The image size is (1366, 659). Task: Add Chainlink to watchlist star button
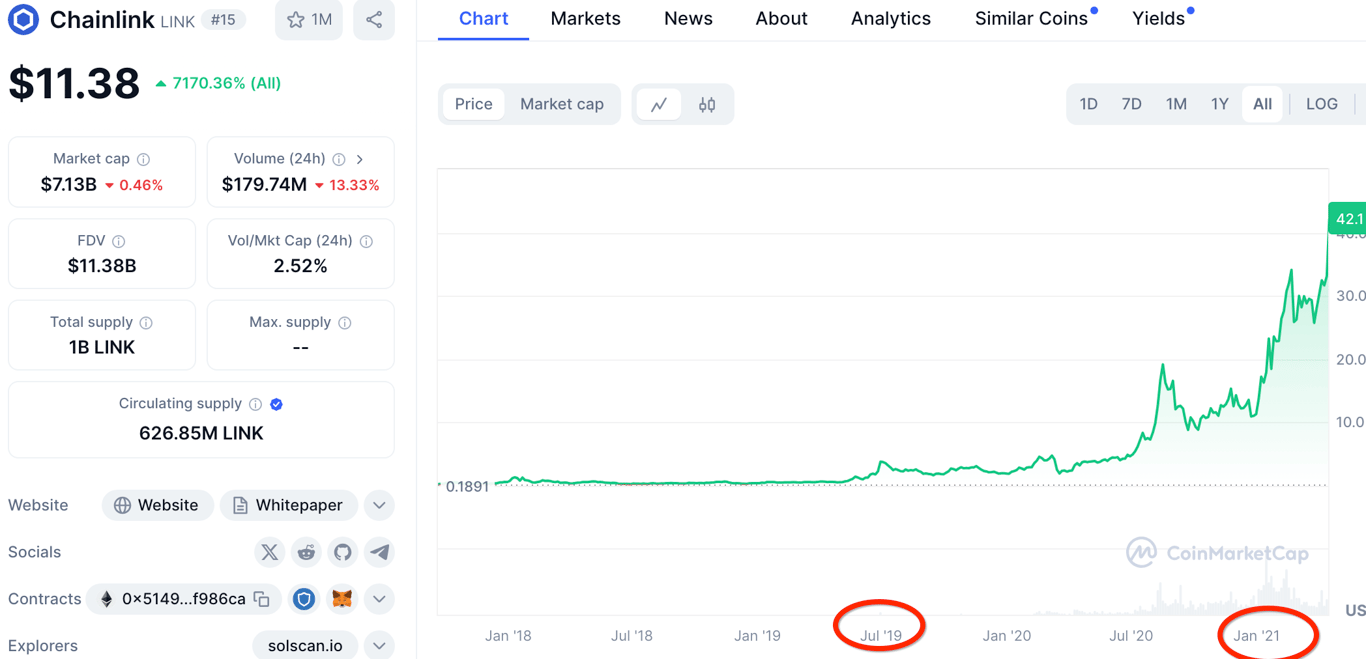[x=309, y=20]
